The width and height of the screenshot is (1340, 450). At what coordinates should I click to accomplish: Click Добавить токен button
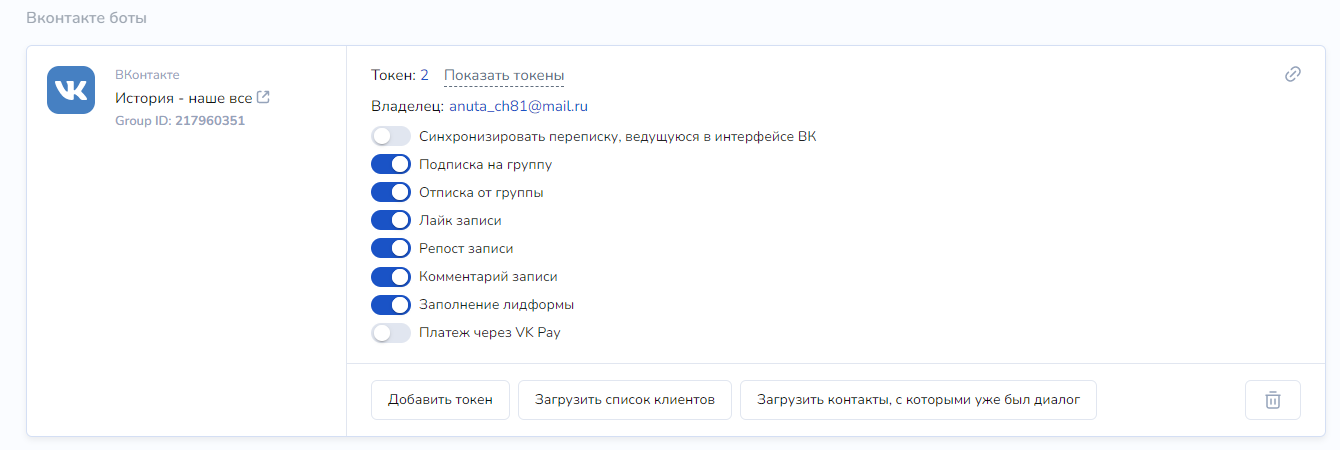440,400
